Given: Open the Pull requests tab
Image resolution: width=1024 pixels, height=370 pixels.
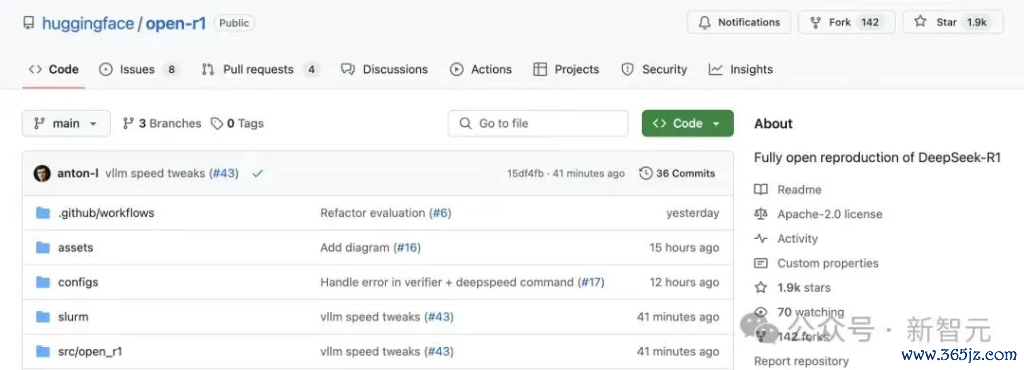Looking at the screenshot, I should click(261, 69).
